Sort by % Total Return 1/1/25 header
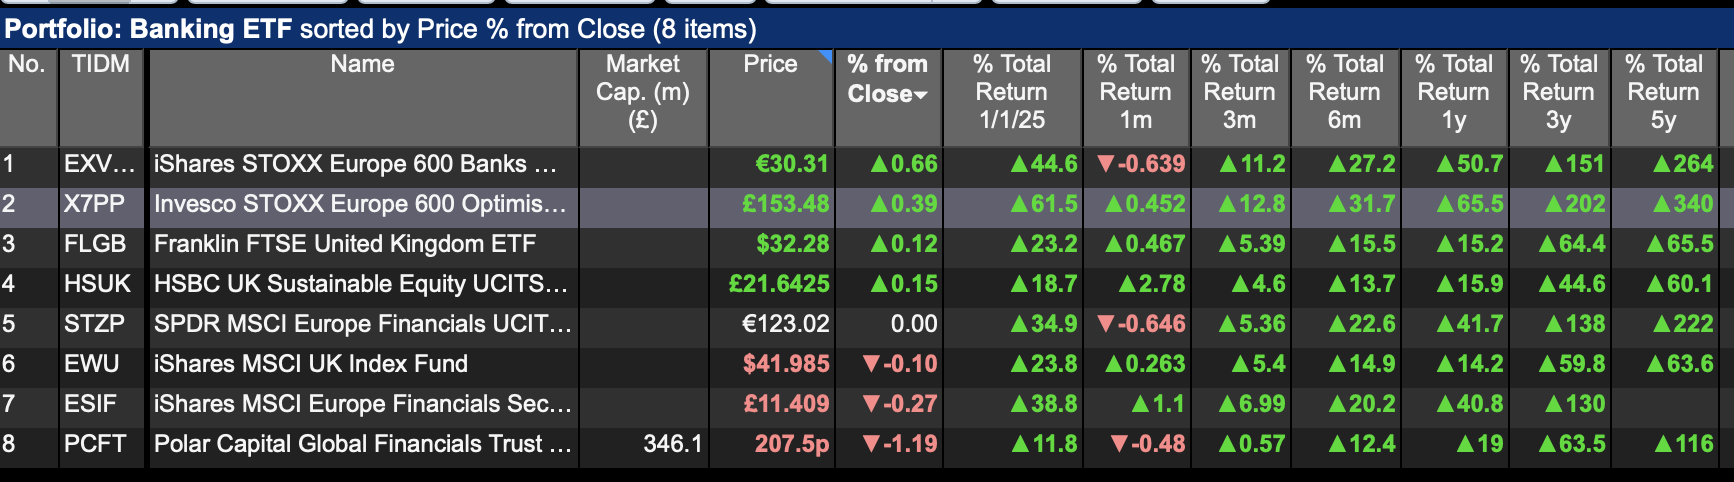This screenshot has height=482, width=1734. pos(1012,97)
